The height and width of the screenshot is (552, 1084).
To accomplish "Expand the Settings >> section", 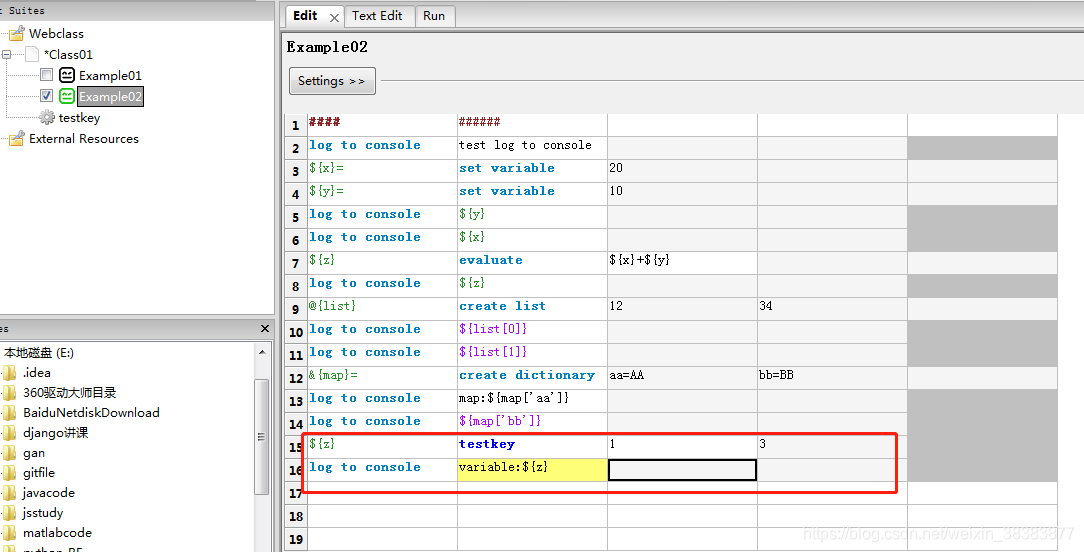I will pos(332,81).
